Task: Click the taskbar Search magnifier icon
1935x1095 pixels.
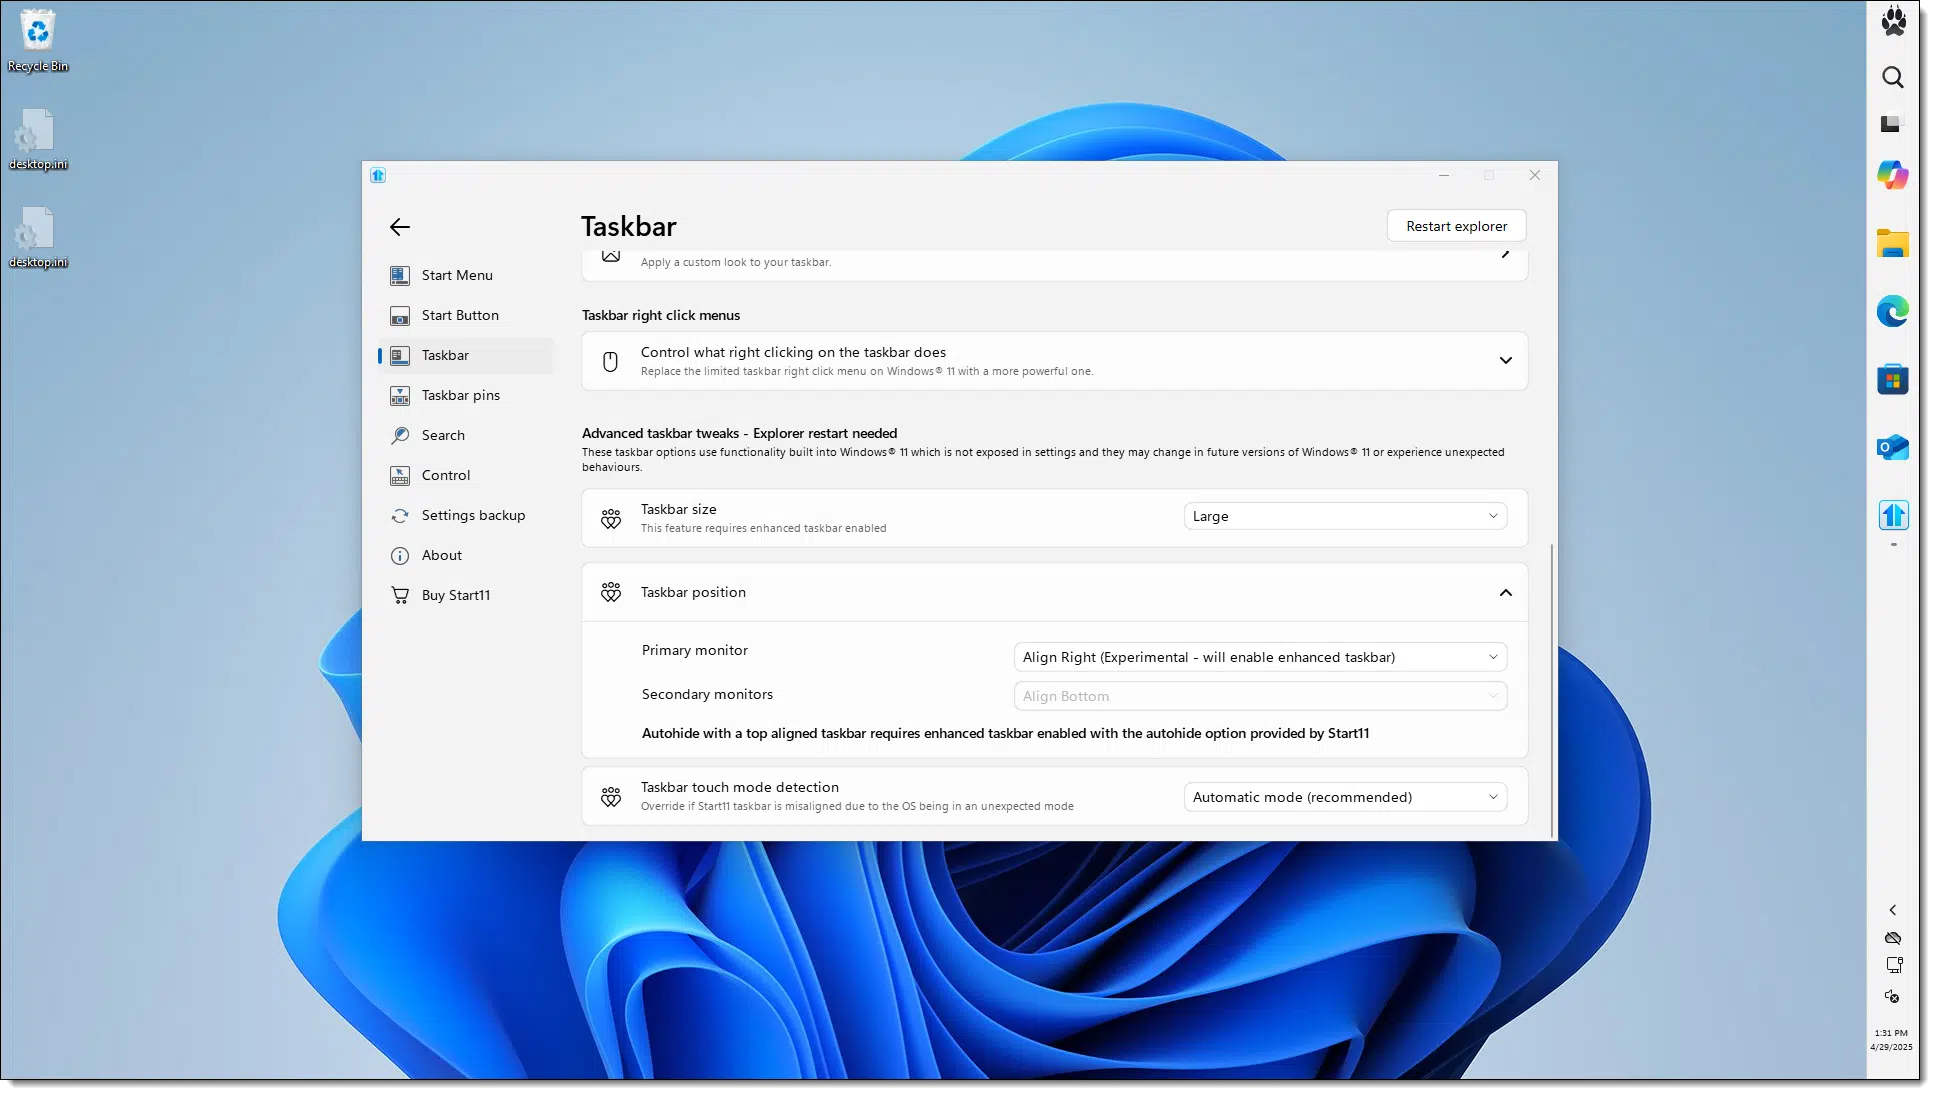Action: 1893,77
